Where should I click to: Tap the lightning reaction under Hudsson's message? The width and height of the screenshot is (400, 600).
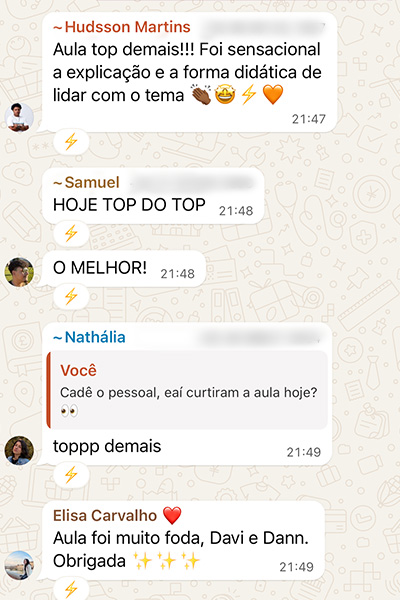point(71,142)
